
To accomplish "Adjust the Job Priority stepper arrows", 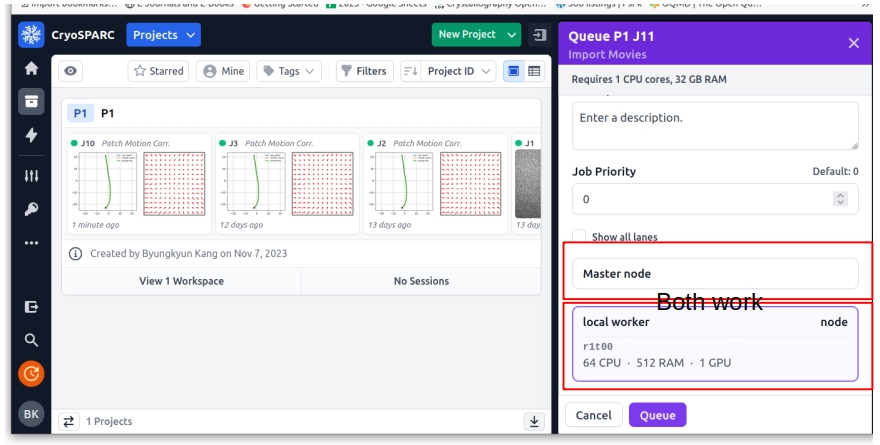I will click(840, 199).
